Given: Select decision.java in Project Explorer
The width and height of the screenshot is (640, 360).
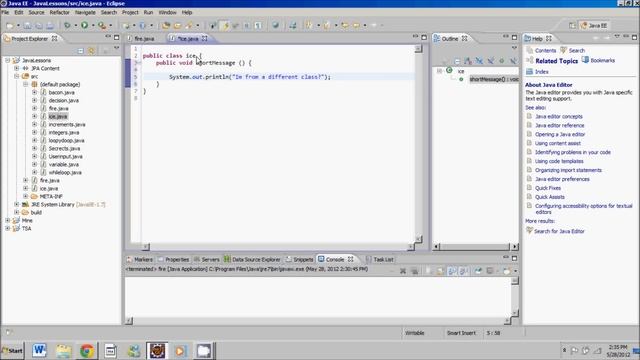Looking at the screenshot, I should tap(64, 100).
